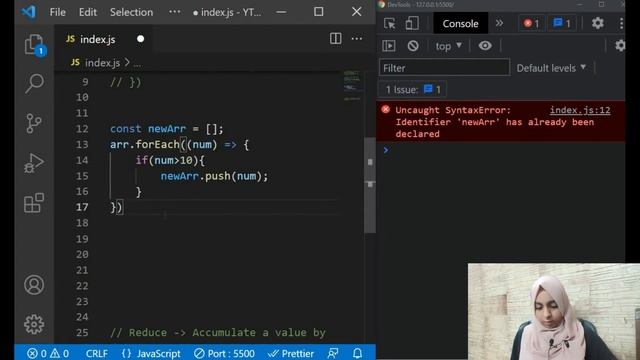Click the blue issues count badge in DevTools
Viewport: 640px width, 360px height.
click(x=562, y=23)
